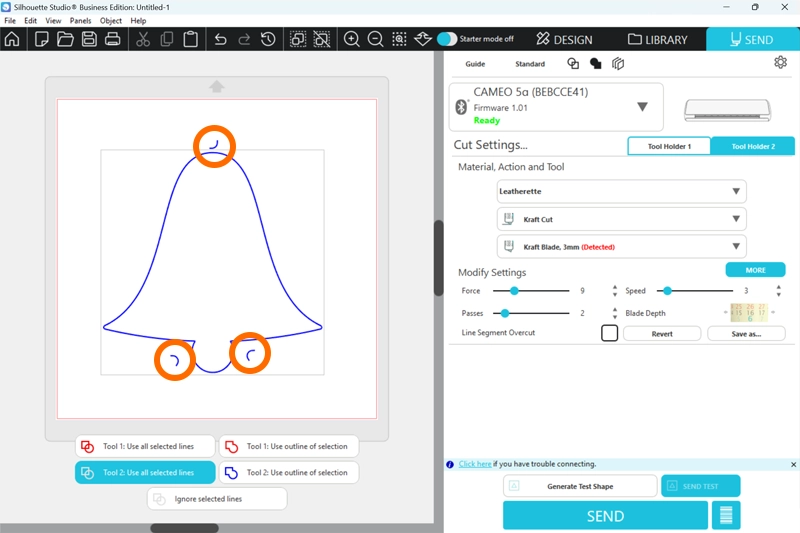Open the Send panel settings gear
Viewport: 800px width, 533px height.
[x=780, y=63]
